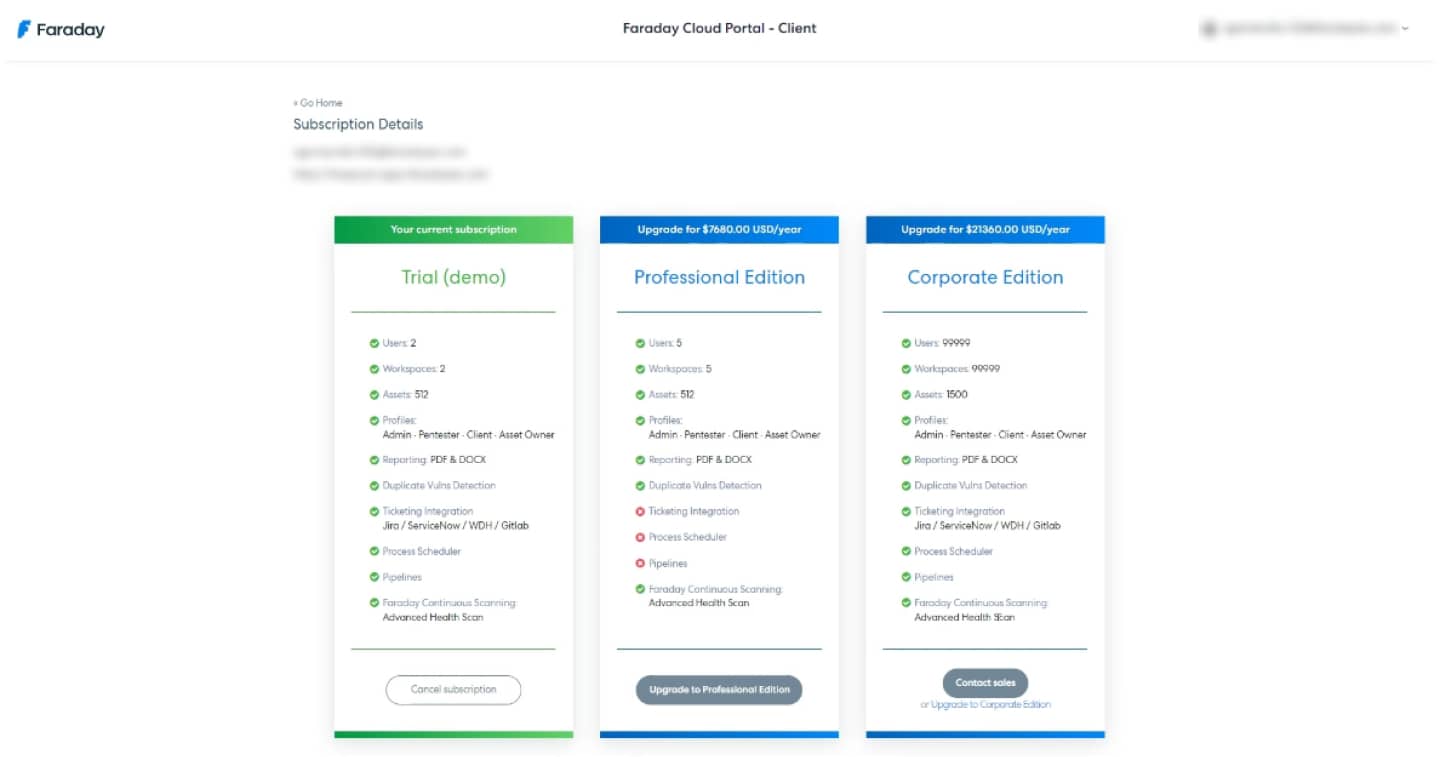This screenshot has height=757, width=1440.
Task: Open the user account dropdown
Action: (1404, 29)
